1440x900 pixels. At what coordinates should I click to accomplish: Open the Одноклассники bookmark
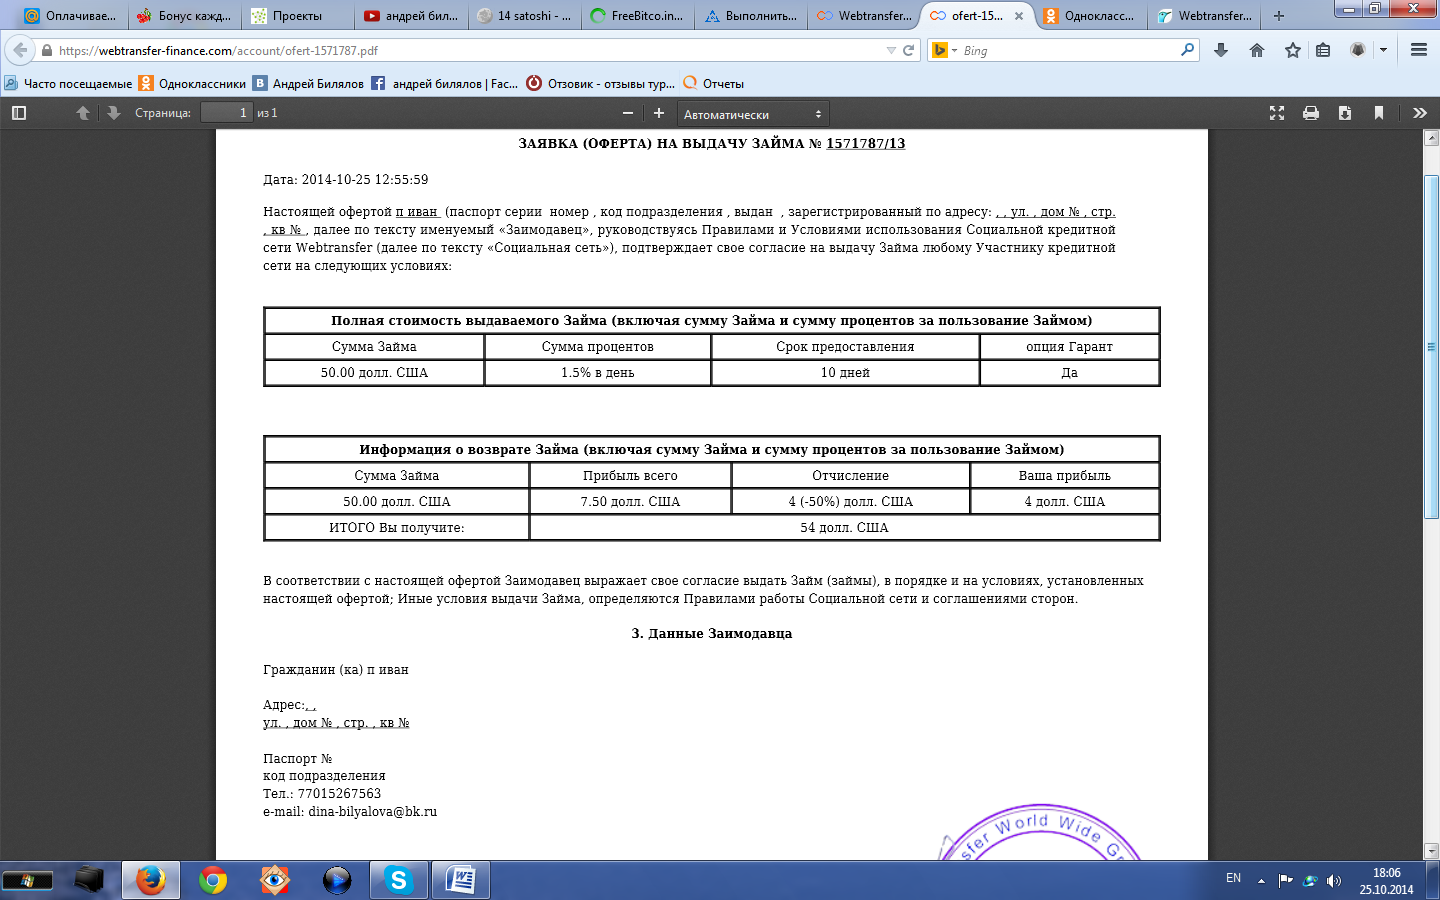(192, 84)
